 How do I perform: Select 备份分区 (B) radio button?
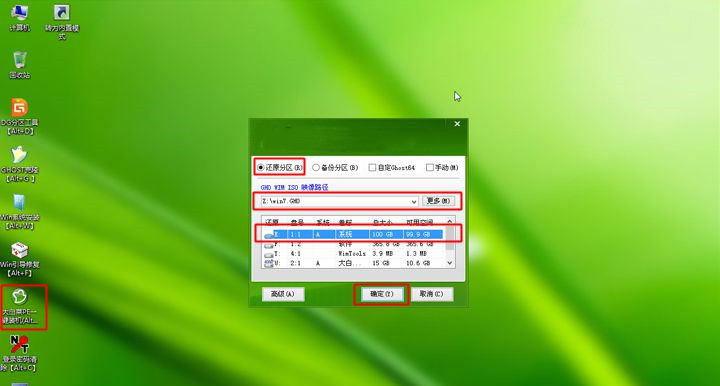[316, 168]
